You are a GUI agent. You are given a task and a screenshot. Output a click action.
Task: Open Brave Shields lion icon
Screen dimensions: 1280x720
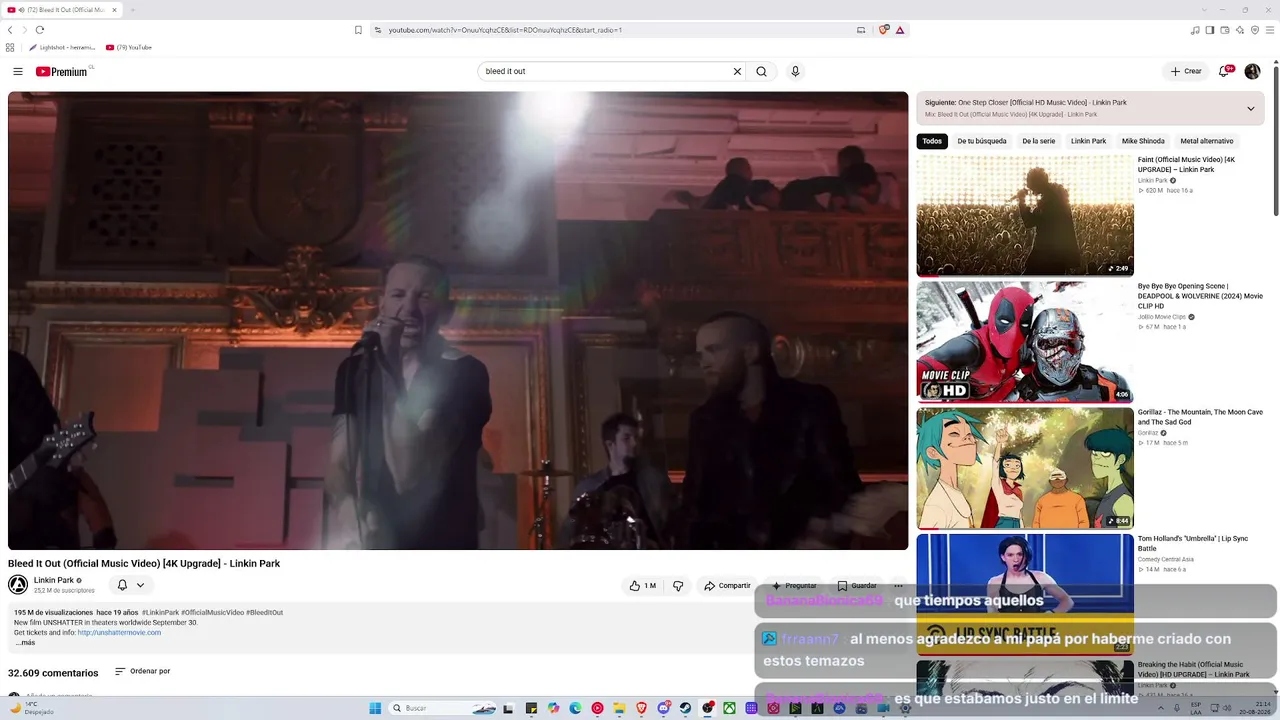[x=884, y=30]
